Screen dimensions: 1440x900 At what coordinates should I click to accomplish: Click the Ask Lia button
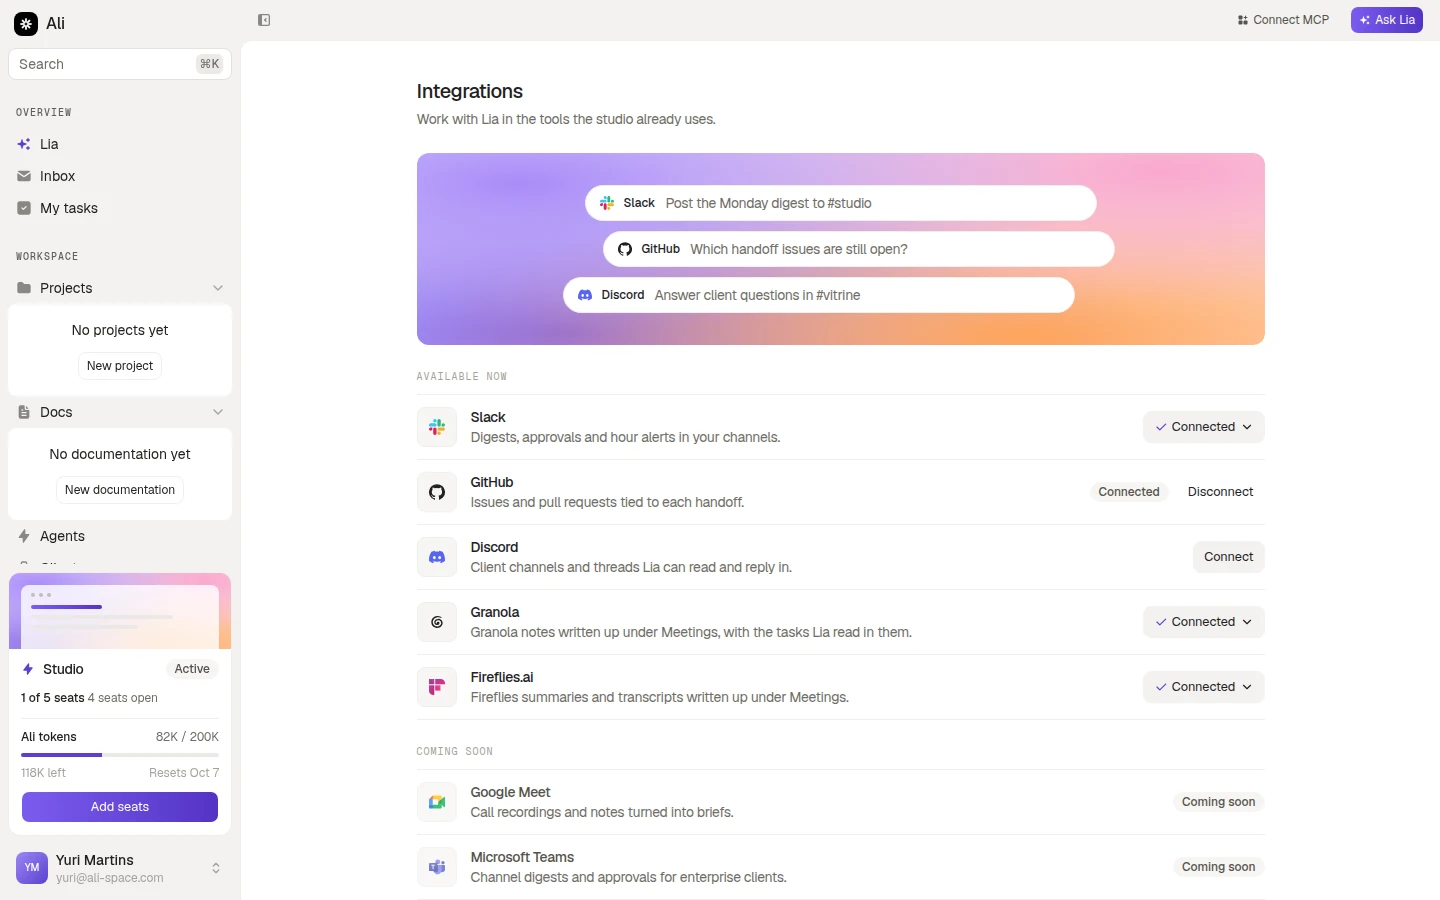click(x=1387, y=20)
